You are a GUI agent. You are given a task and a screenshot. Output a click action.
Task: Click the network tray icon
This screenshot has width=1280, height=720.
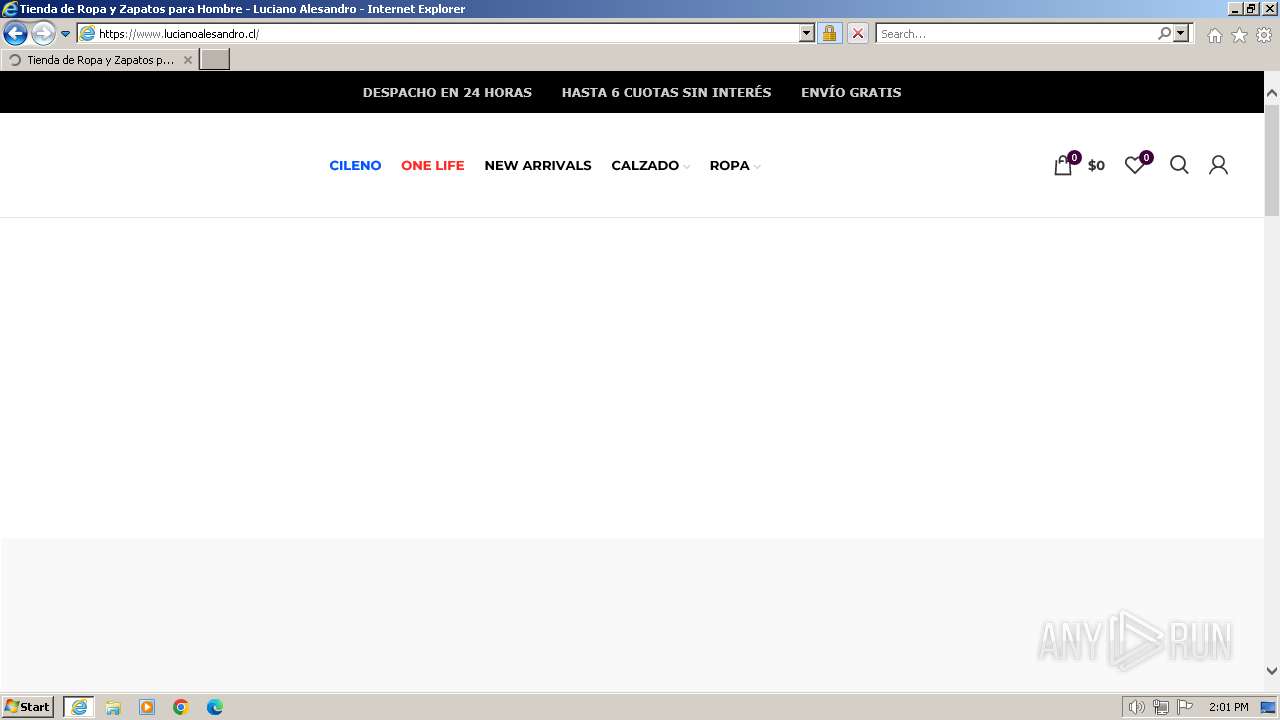pyautogui.click(x=1161, y=707)
